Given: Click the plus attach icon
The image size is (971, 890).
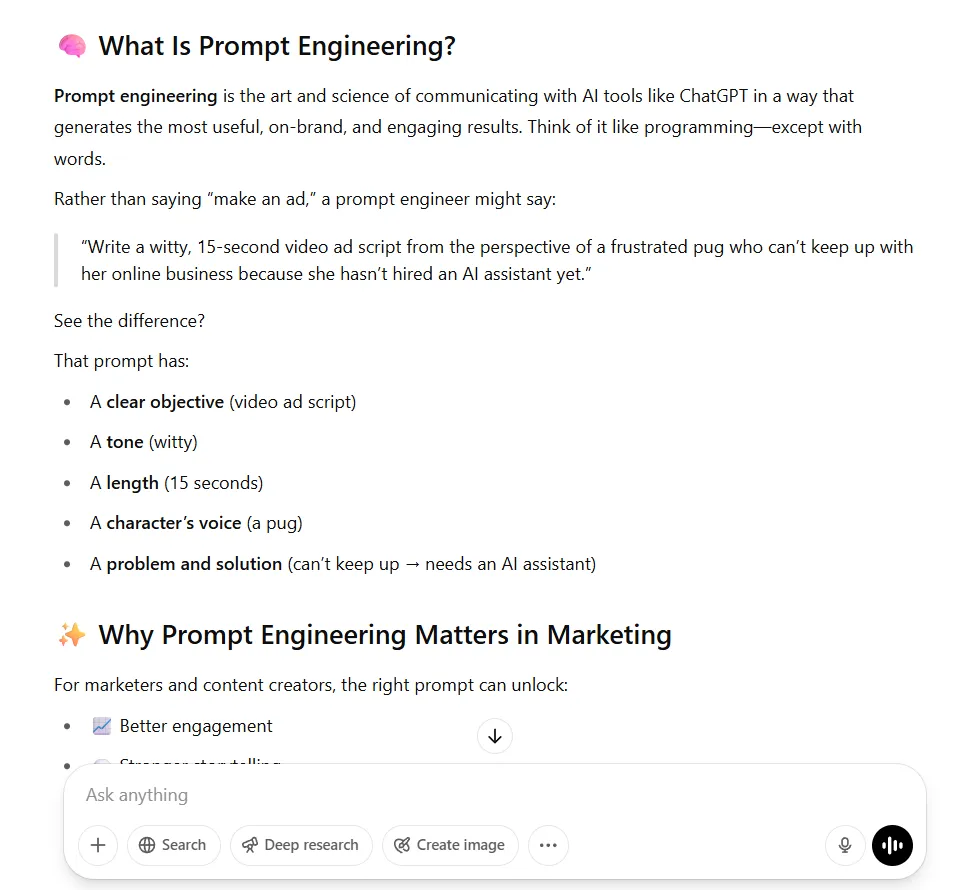Looking at the screenshot, I should (98, 845).
